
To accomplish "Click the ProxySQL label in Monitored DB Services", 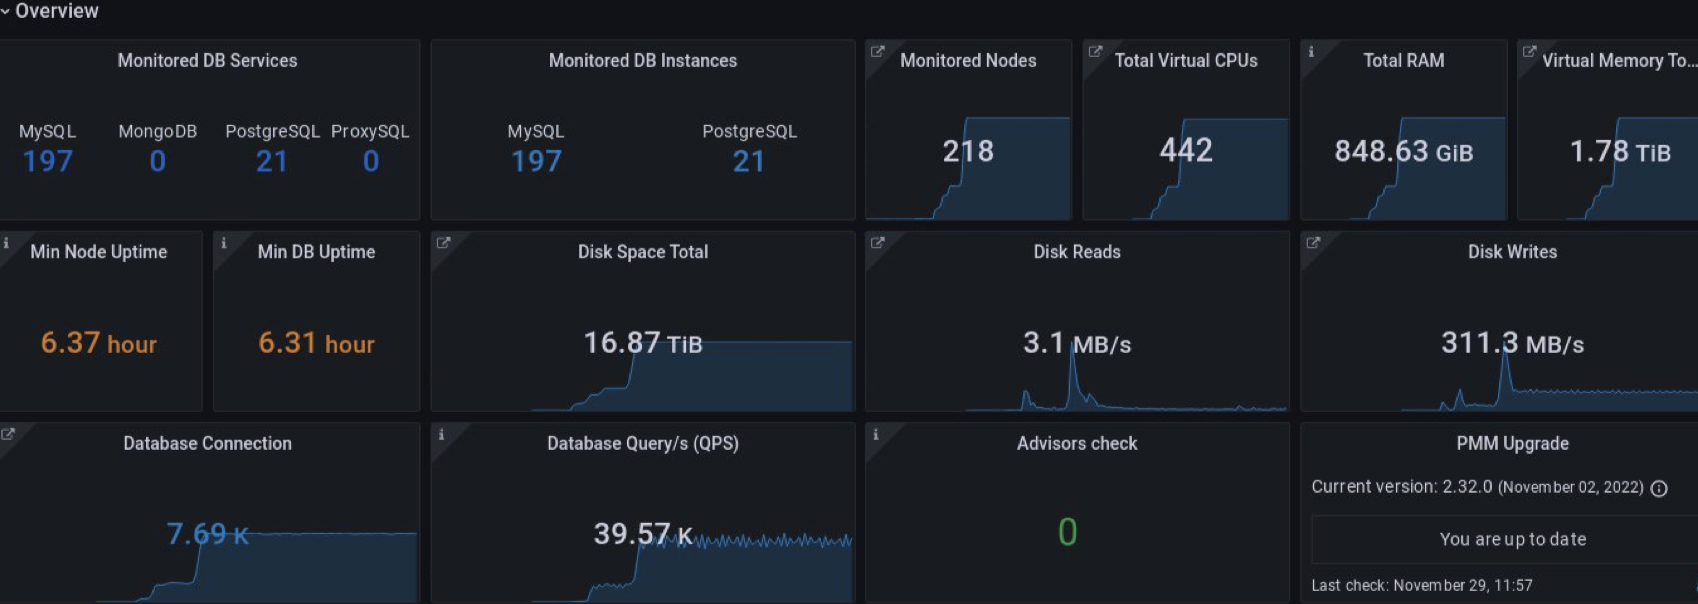I will tap(370, 131).
